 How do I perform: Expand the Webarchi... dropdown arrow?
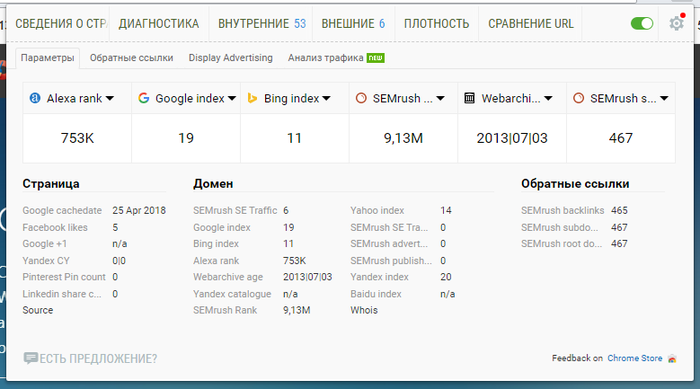click(549, 98)
